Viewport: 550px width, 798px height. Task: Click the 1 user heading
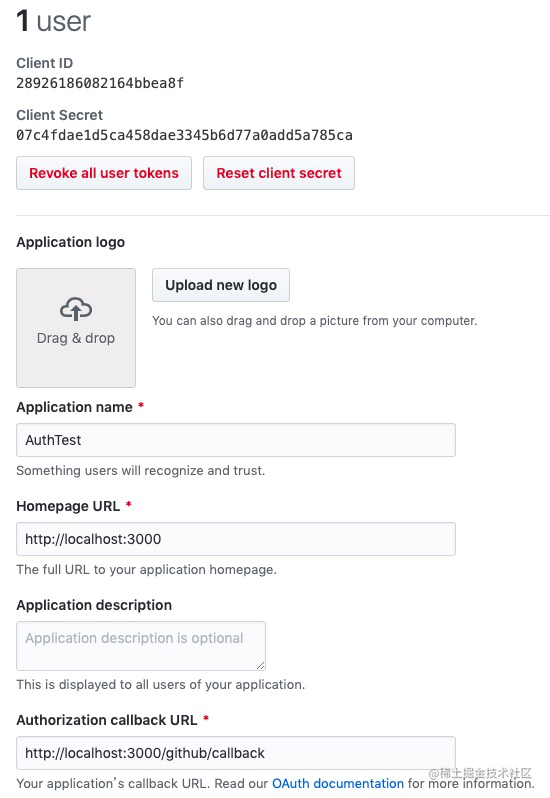tap(53, 21)
